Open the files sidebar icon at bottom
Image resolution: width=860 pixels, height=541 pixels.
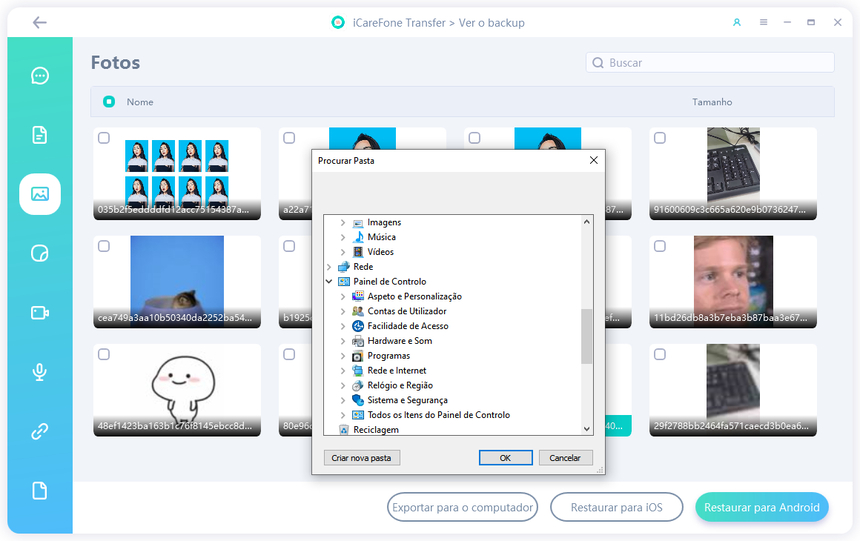[39, 491]
